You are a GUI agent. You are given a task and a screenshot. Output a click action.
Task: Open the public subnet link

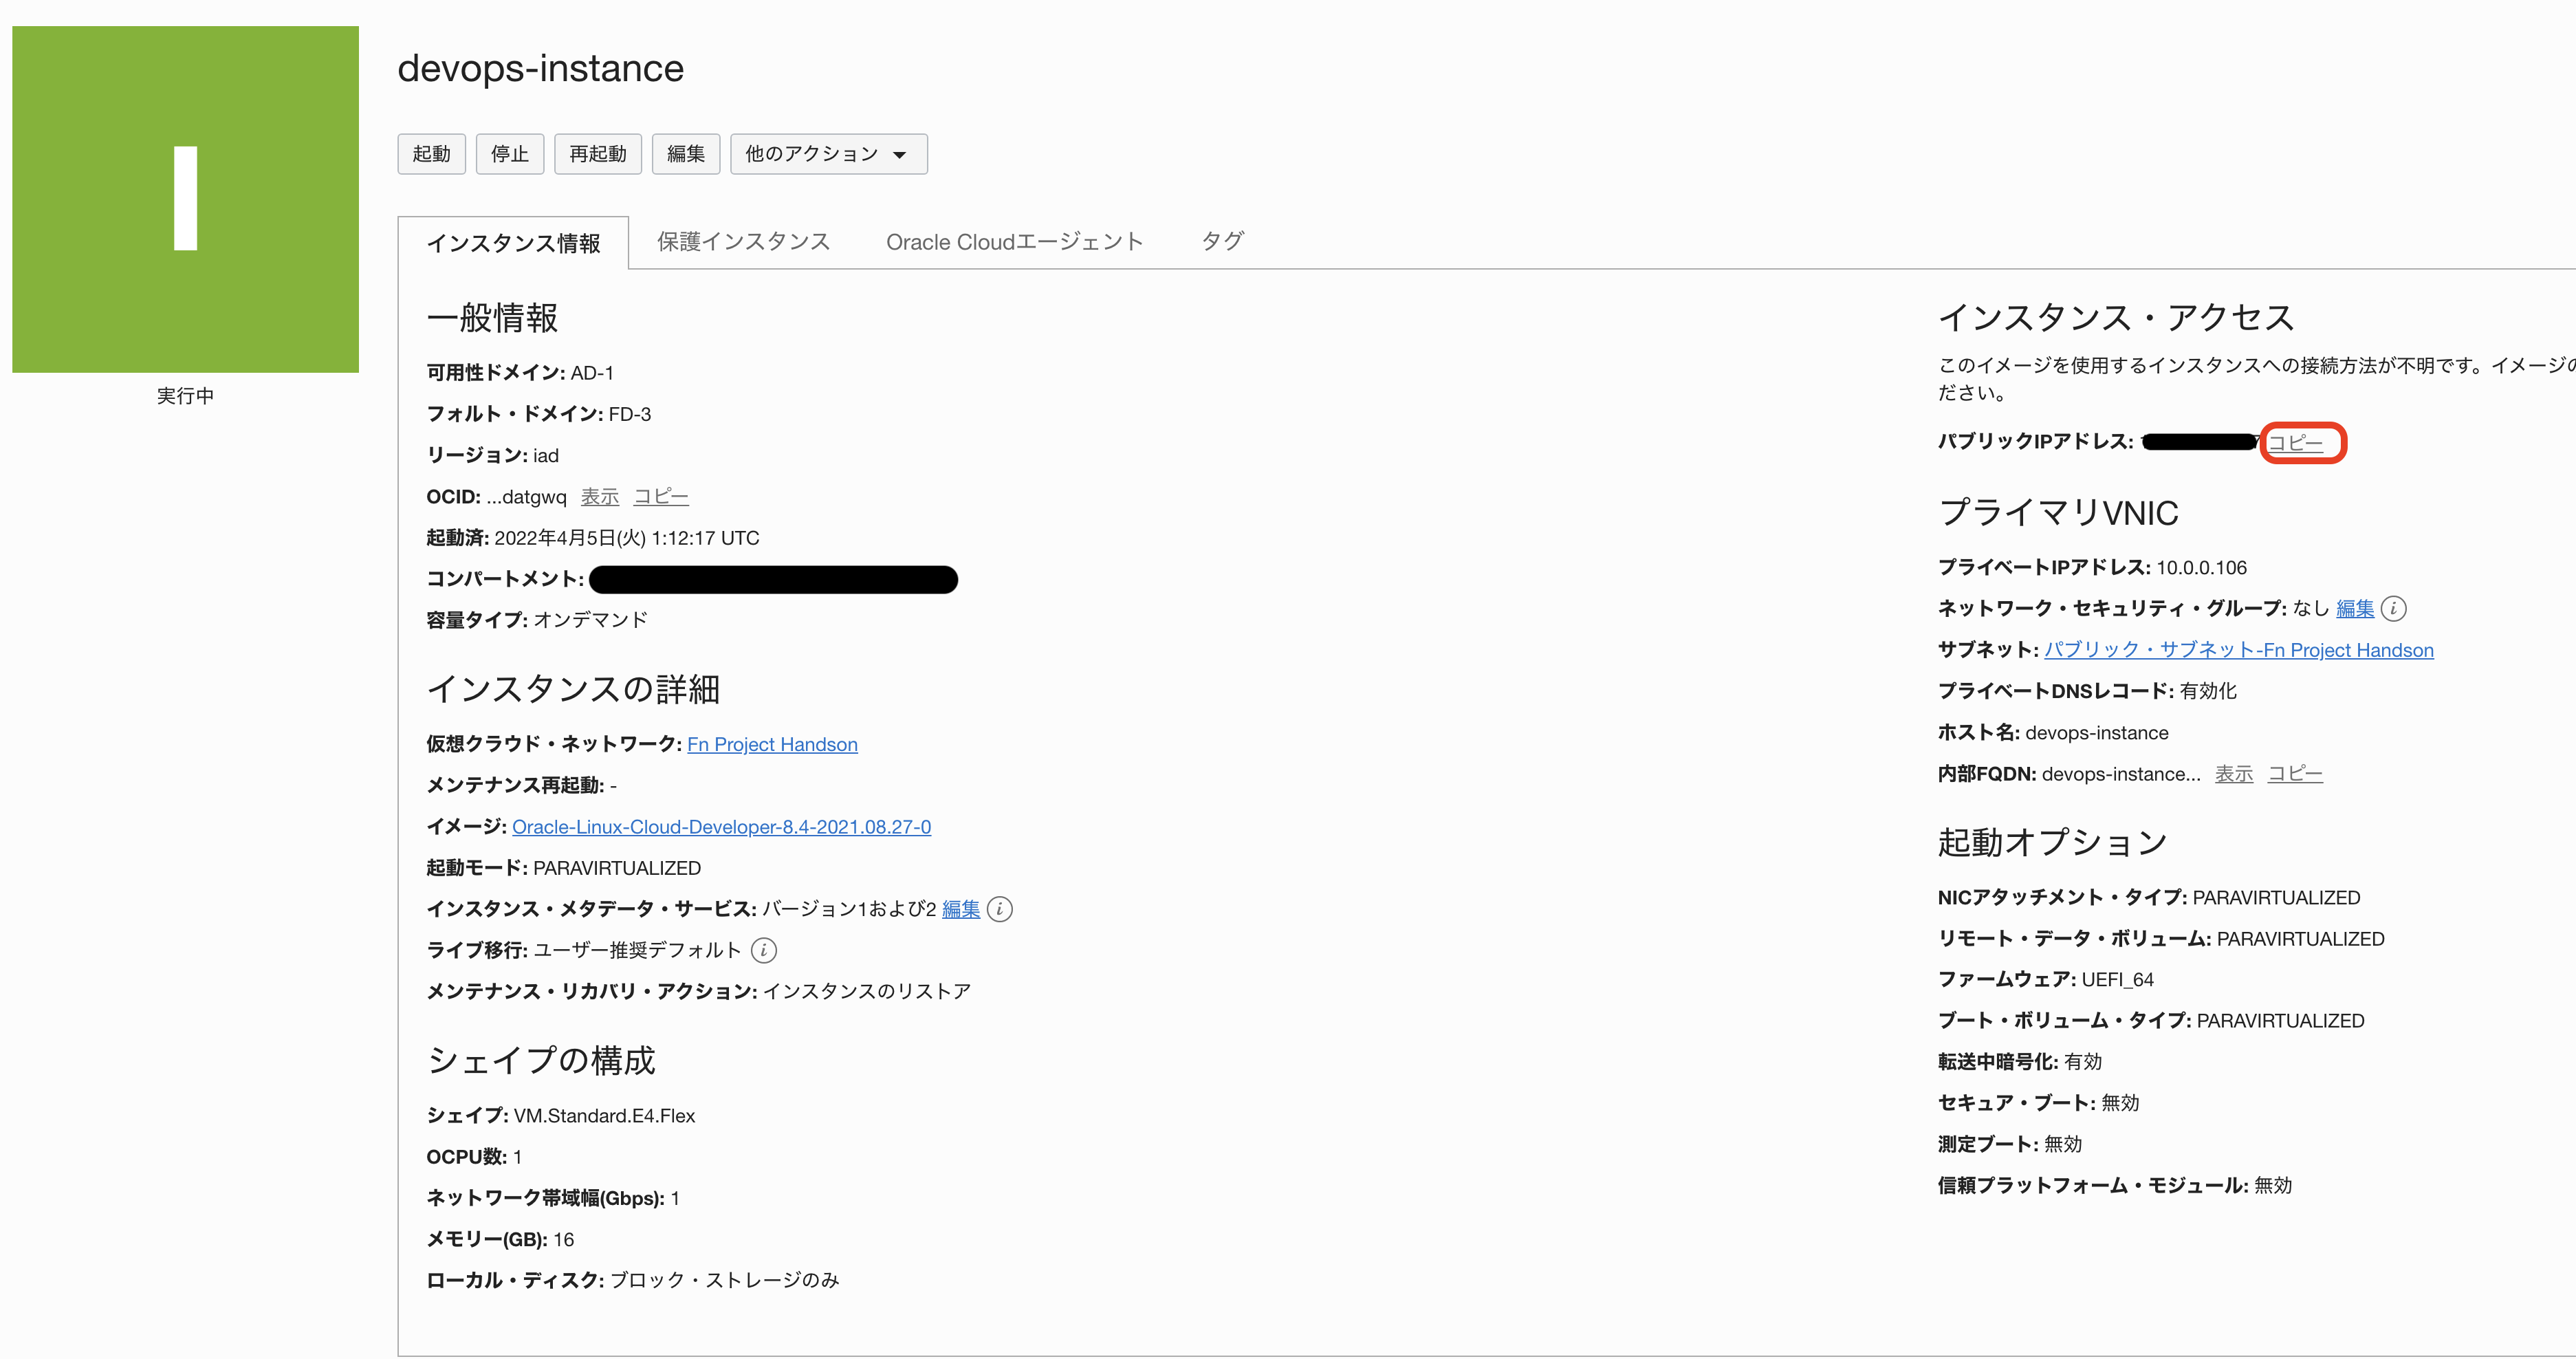coord(2238,650)
